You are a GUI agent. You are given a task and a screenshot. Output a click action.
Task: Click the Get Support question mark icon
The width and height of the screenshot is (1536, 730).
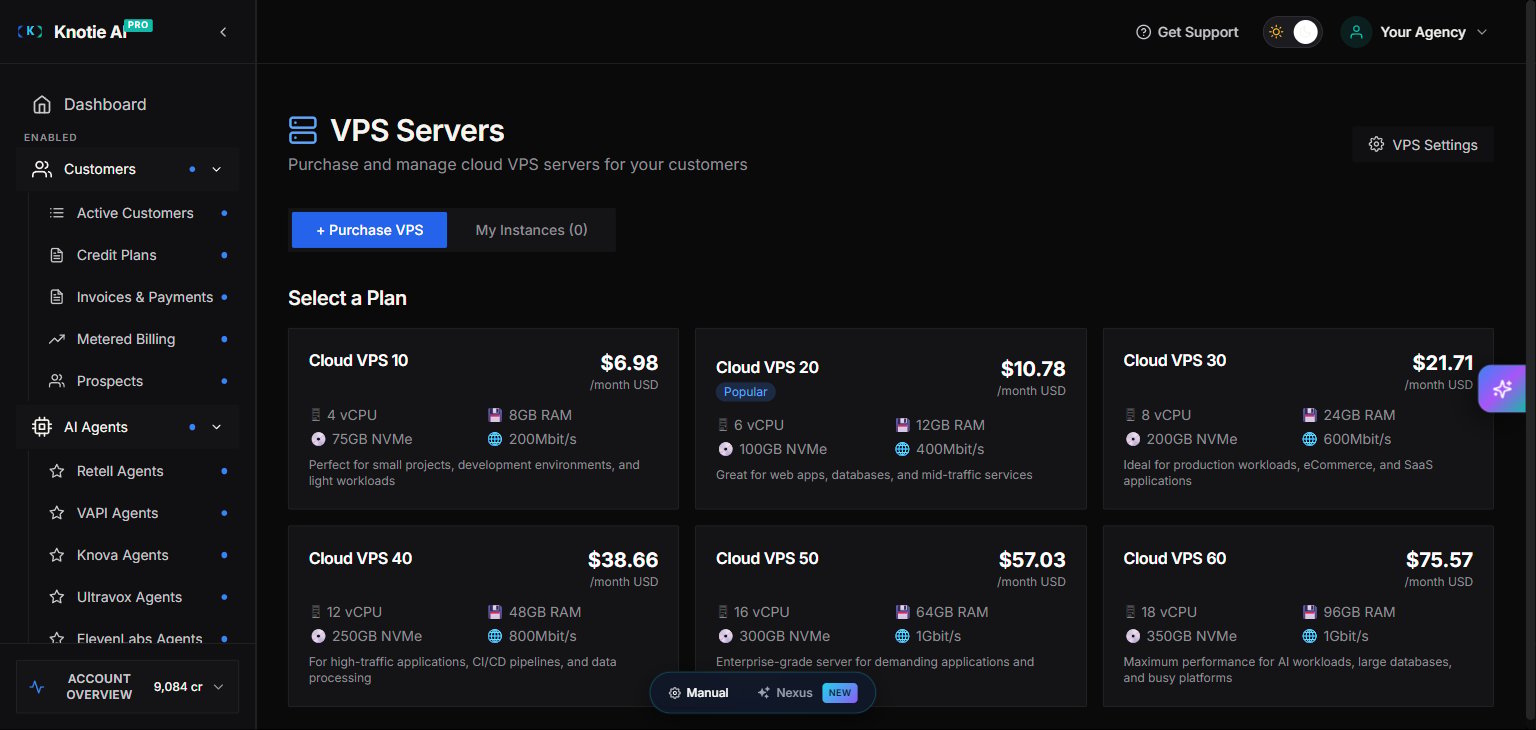pyautogui.click(x=1144, y=32)
